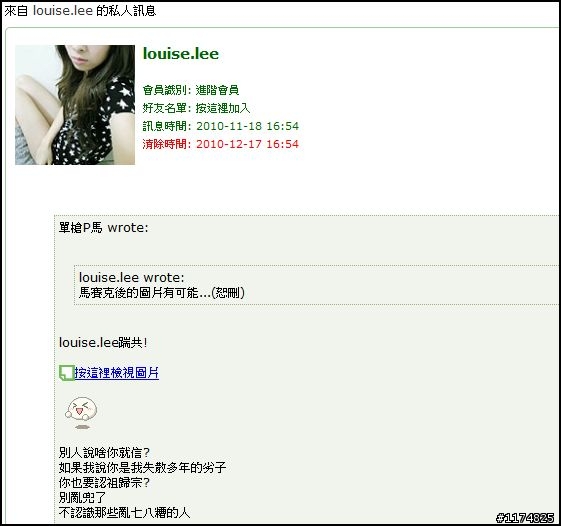Click the 會員識別 label
Viewport: 561px width, 526px height.
[165, 90]
